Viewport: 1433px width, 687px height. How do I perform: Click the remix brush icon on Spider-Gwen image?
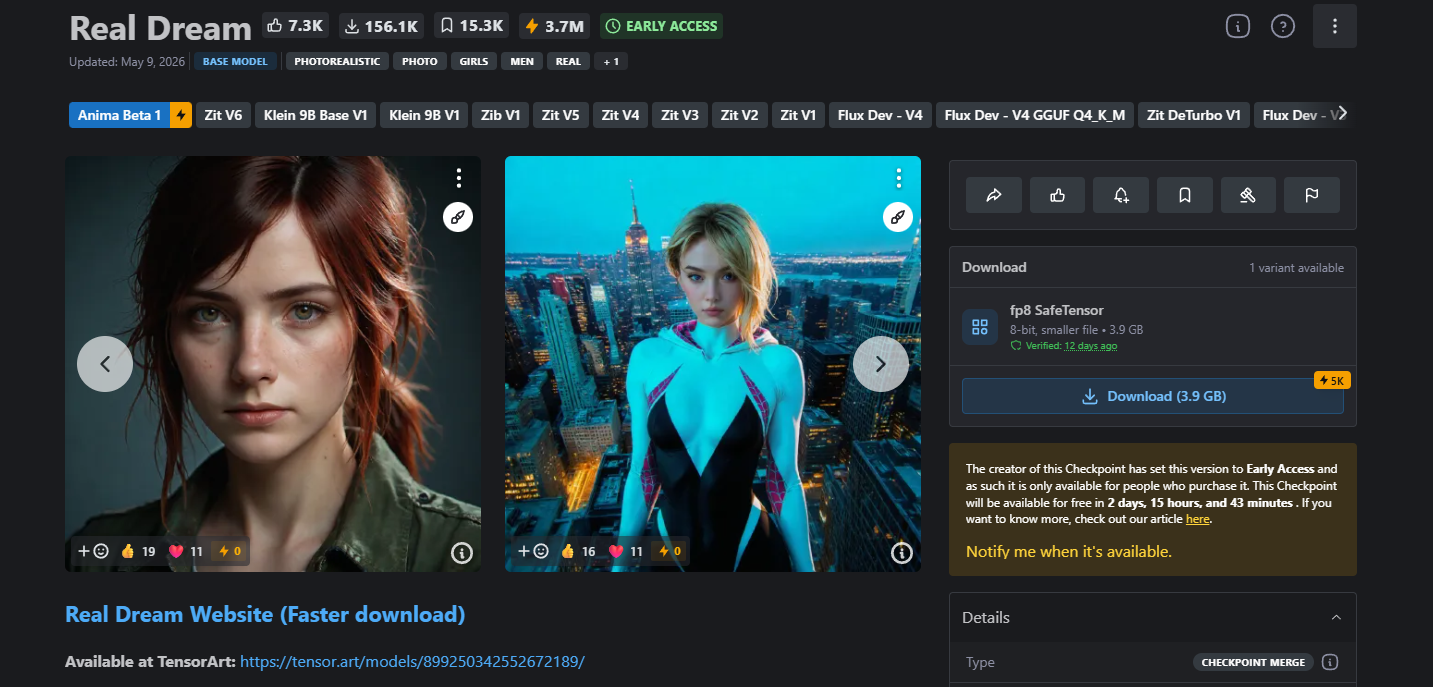coord(898,217)
